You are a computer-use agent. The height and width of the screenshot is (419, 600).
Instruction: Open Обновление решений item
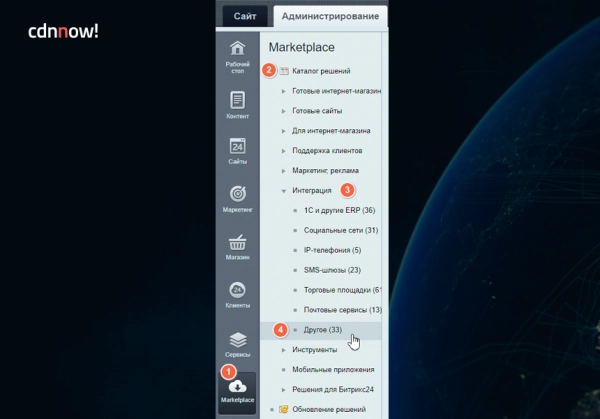[x=329, y=409]
